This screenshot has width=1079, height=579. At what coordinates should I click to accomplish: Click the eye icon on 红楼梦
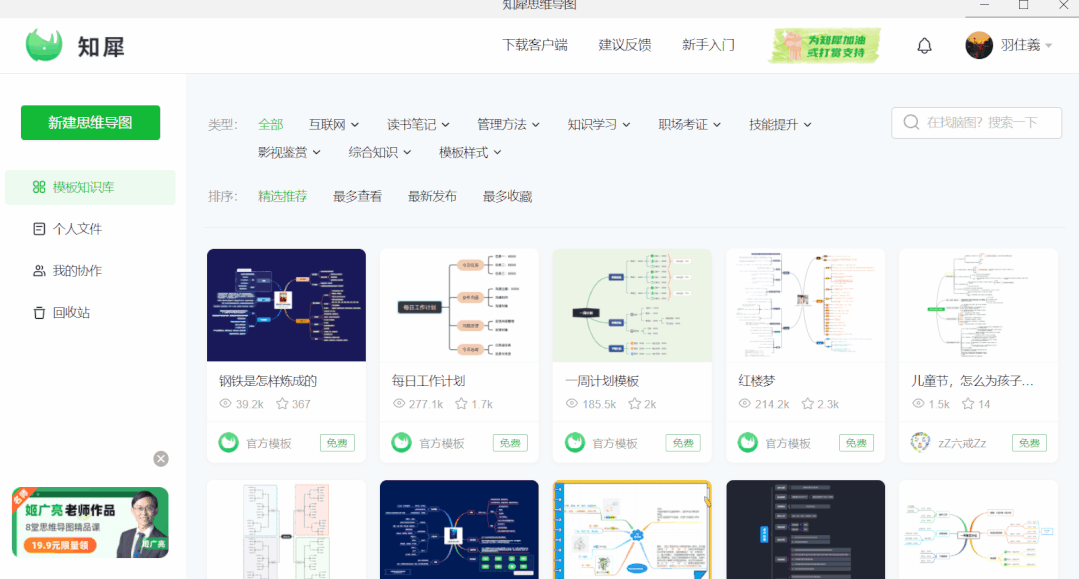pyautogui.click(x=745, y=403)
